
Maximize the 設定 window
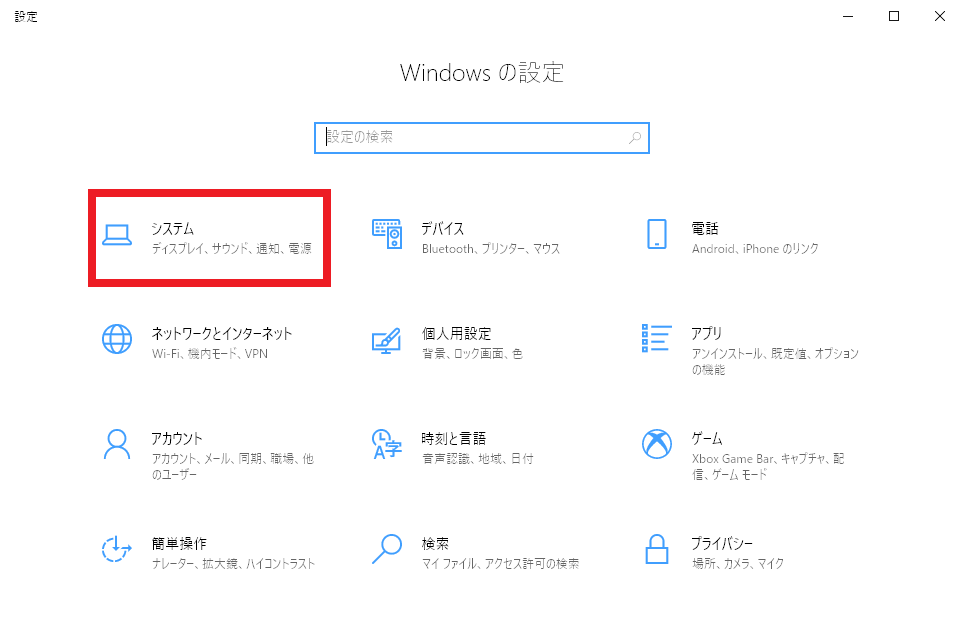[x=893, y=16]
